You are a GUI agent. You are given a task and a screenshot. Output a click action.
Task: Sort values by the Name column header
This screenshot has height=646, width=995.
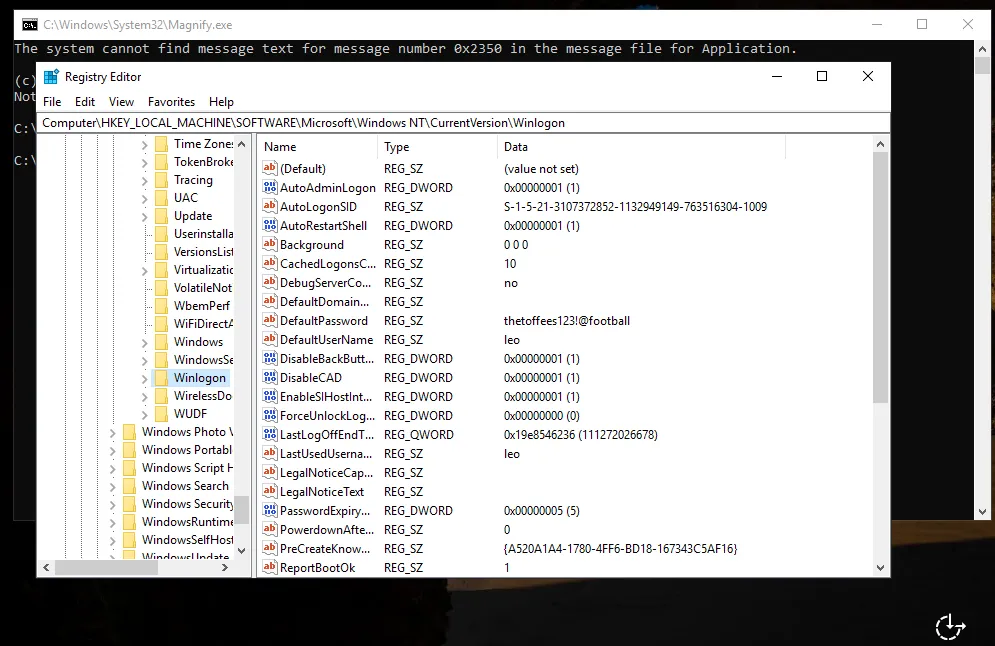[317, 147]
